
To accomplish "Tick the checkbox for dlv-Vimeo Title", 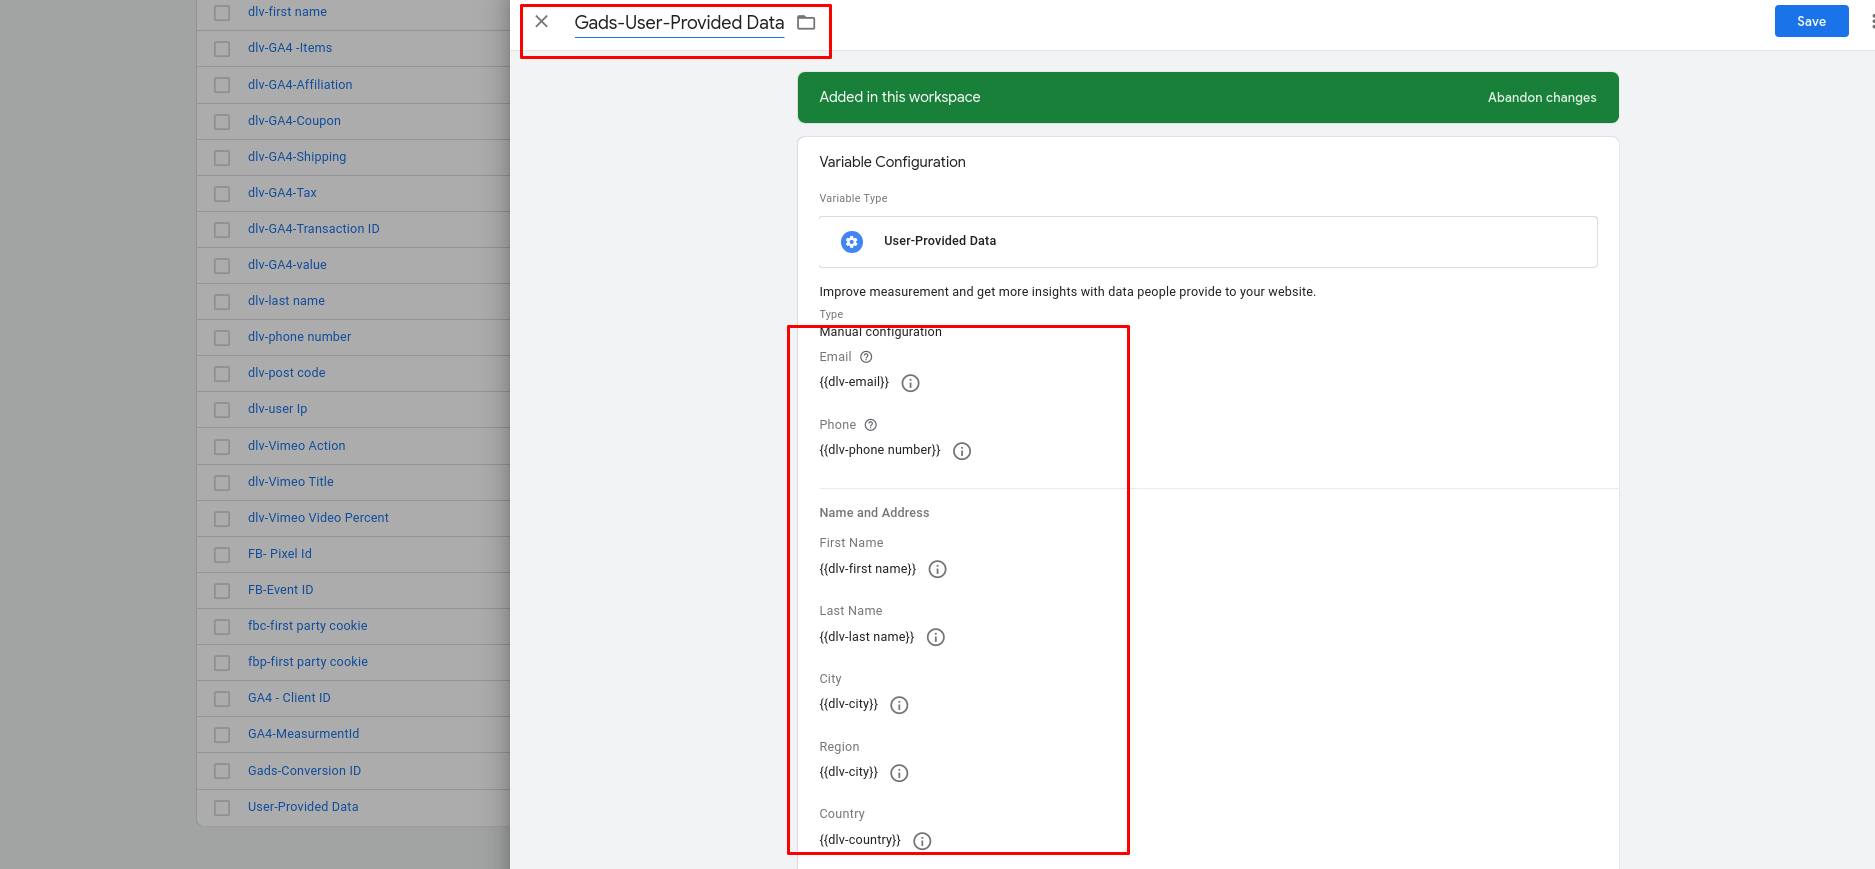I will [x=222, y=482].
